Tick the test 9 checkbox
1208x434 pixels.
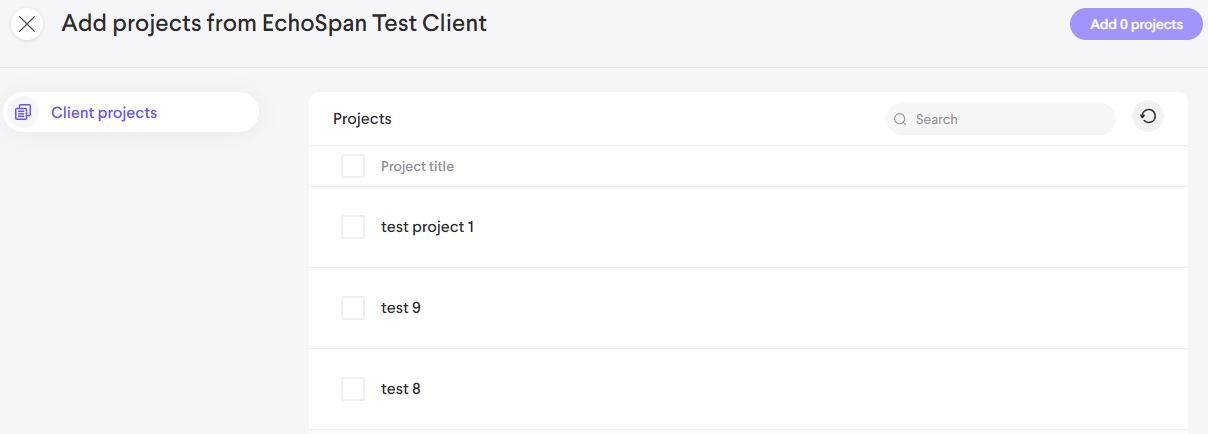[x=353, y=308]
